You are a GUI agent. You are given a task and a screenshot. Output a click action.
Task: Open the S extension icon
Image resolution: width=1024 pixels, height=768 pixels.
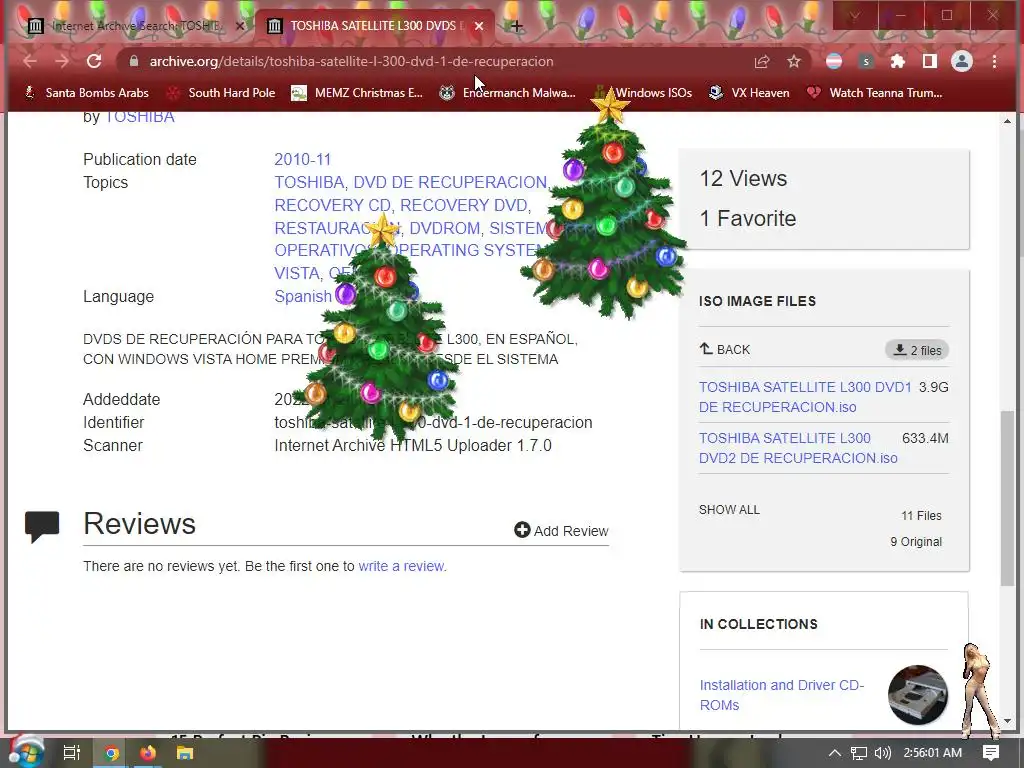(x=866, y=61)
